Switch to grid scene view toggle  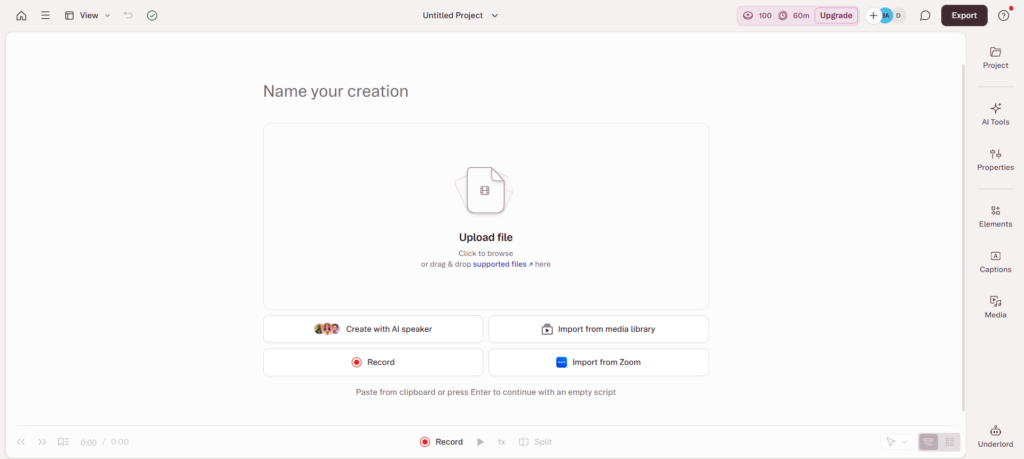click(950, 442)
